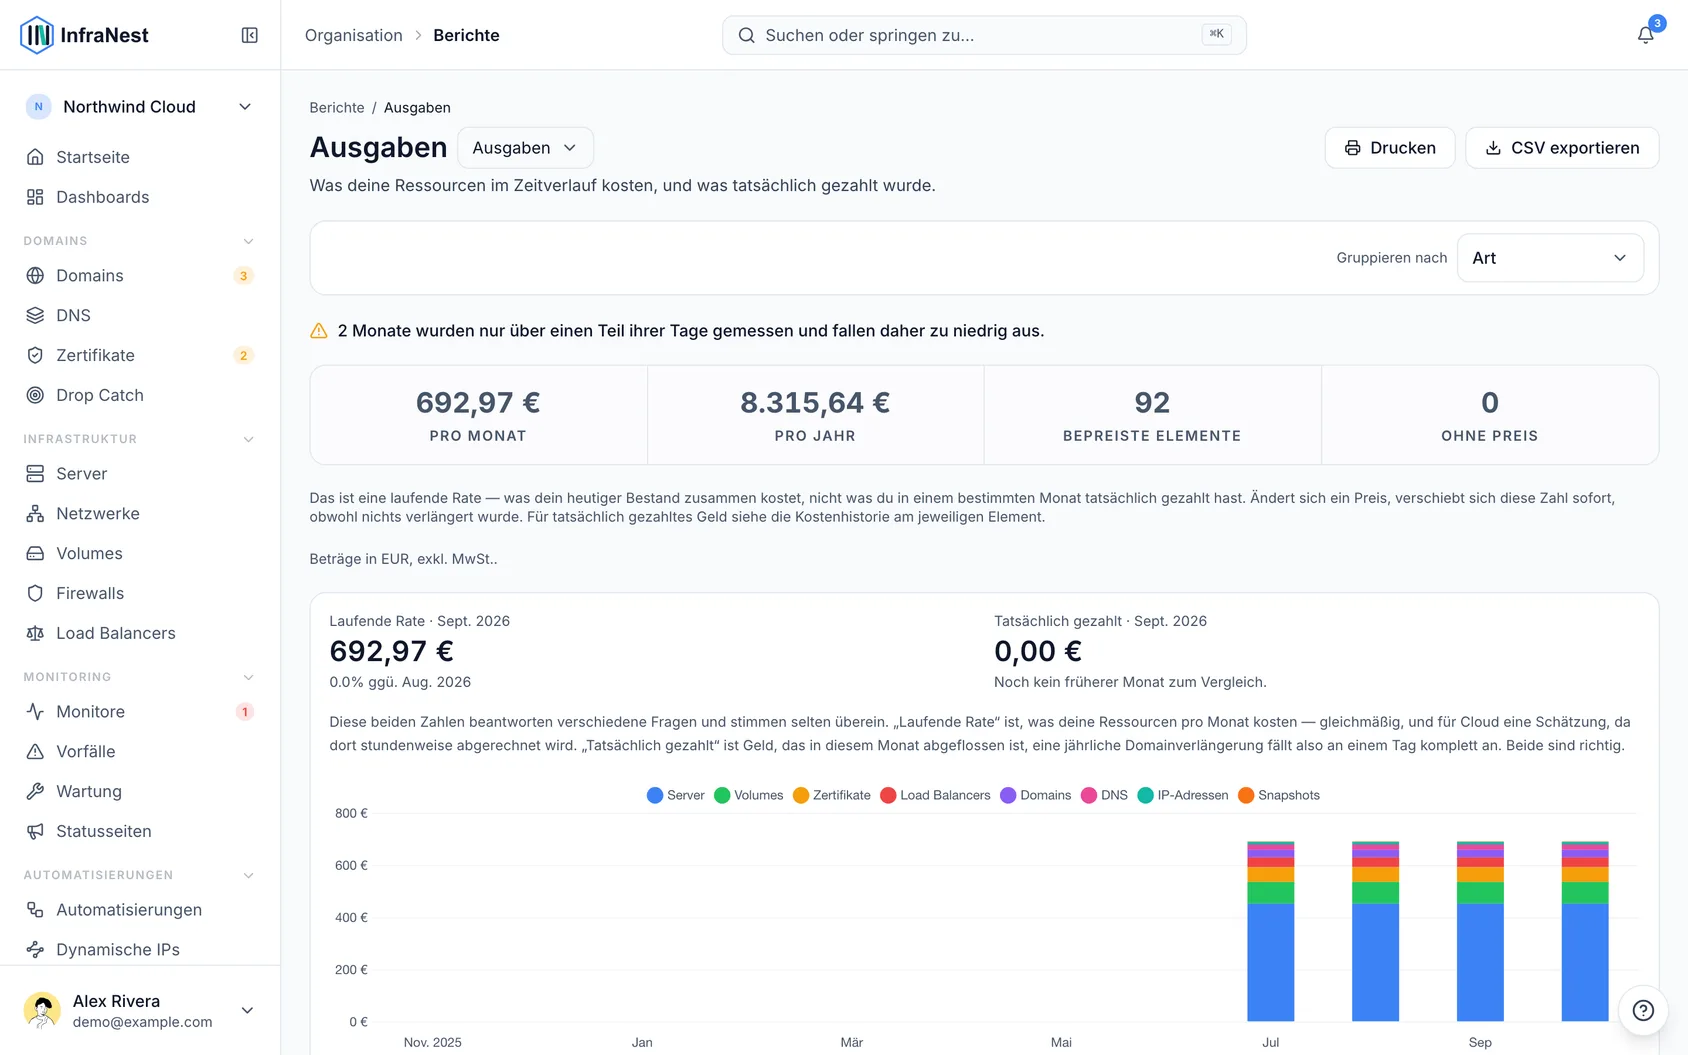Click the Organisation breadcrumb in top bar
This screenshot has height=1055, width=1688.
tap(354, 35)
